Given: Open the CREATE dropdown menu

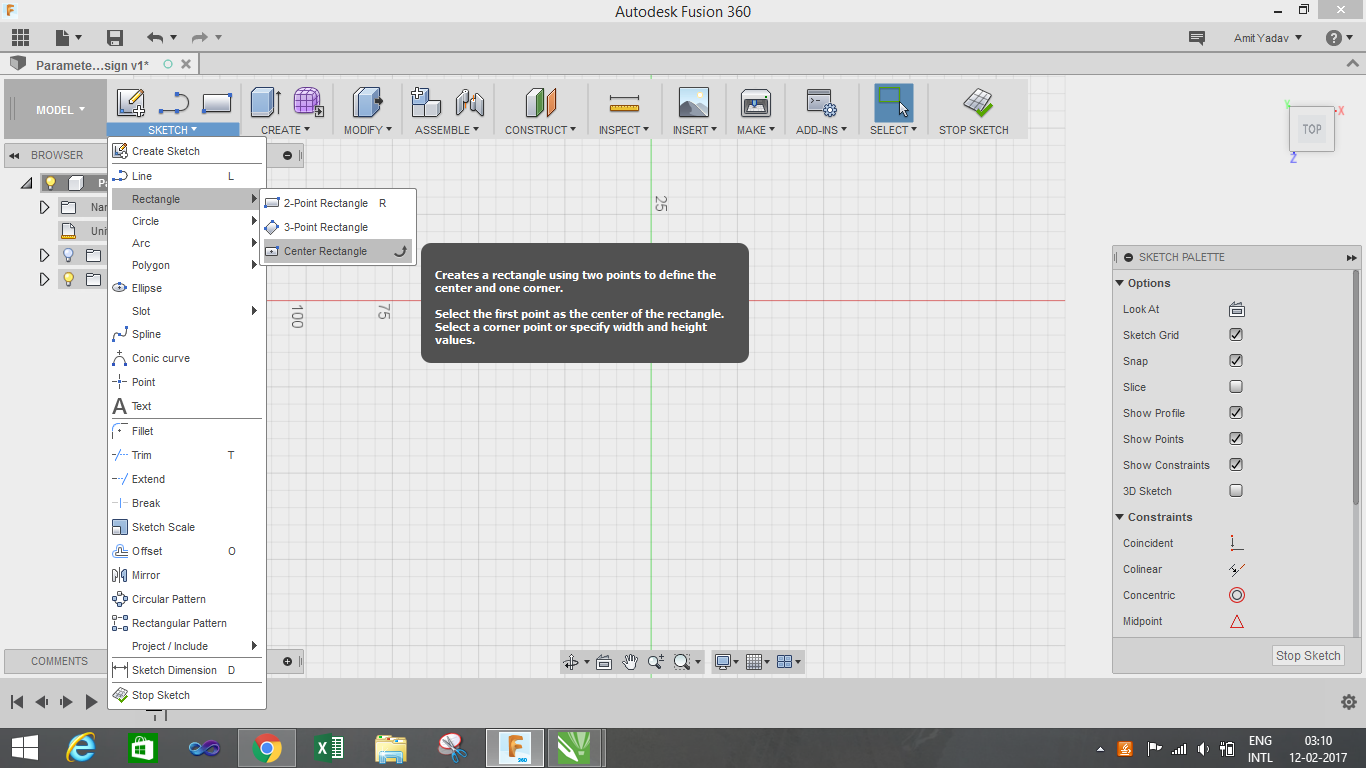Looking at the screenshot, I should click(x=286, y=130).
